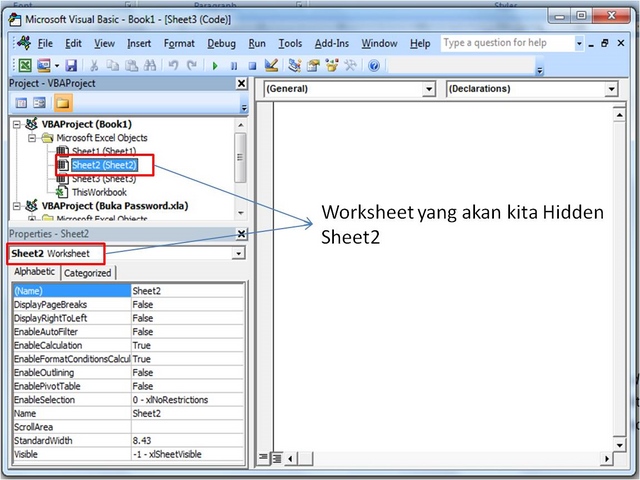Run the macro with the green play icon

tap(215, 66)
